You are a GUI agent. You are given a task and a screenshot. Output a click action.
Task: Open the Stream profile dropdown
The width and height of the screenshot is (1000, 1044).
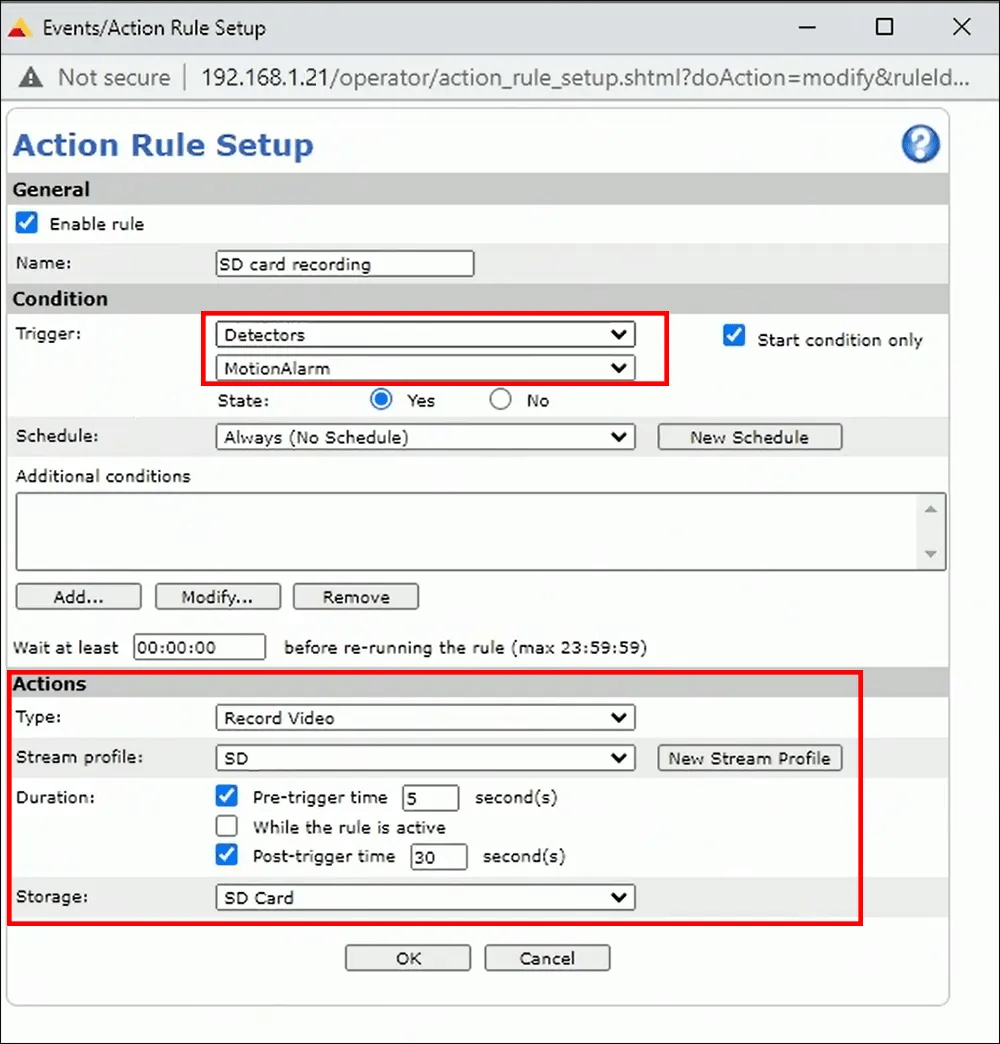click(425, 757)
